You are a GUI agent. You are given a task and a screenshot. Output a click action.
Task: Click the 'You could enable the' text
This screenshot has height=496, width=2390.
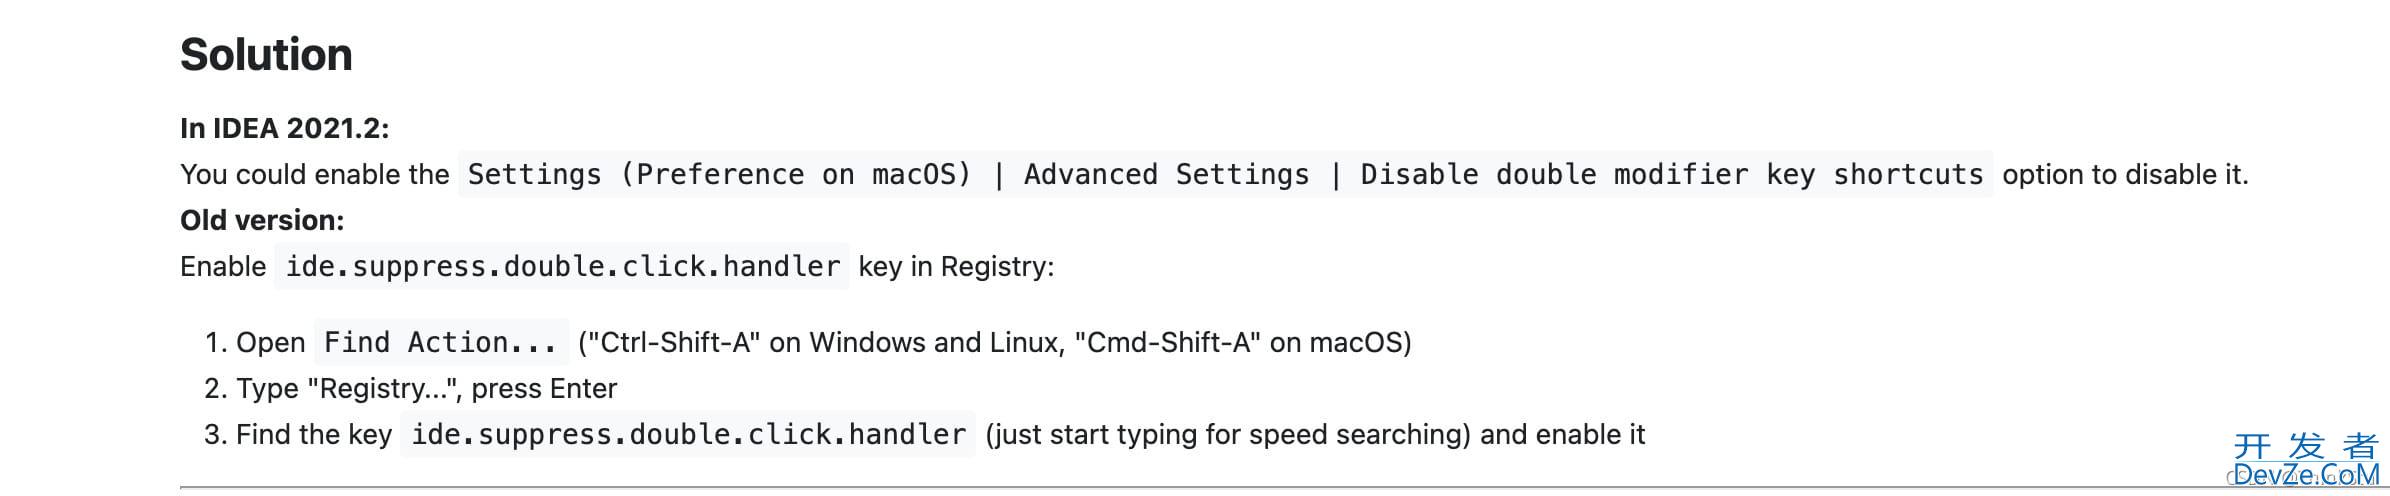tap(315, 174)
